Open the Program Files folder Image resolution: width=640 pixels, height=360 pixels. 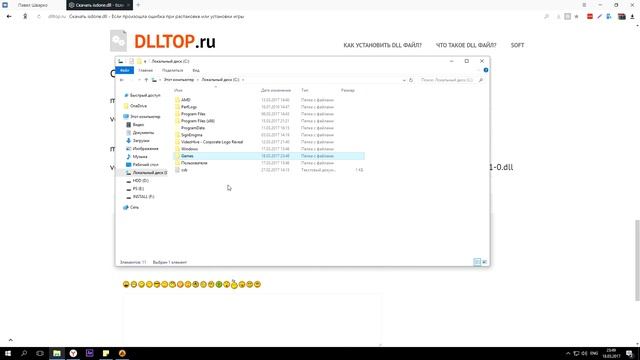193,114
